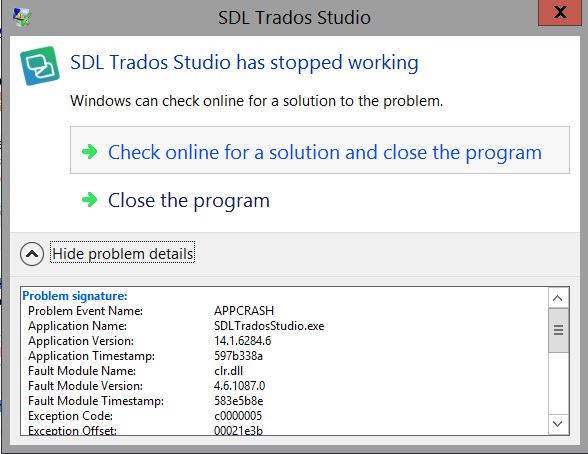Image resolution: width=588 pixels, height=454 pixels.
Task: Click the SDL Trados Studio application icon
Action: (x=40, y=66)
